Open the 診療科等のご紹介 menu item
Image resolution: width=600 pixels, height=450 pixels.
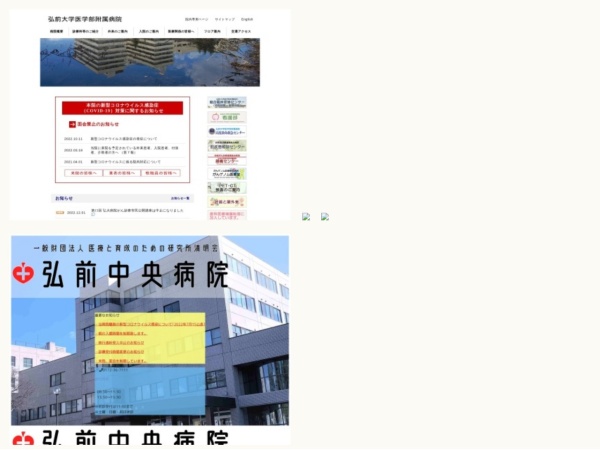click(85, 31)
